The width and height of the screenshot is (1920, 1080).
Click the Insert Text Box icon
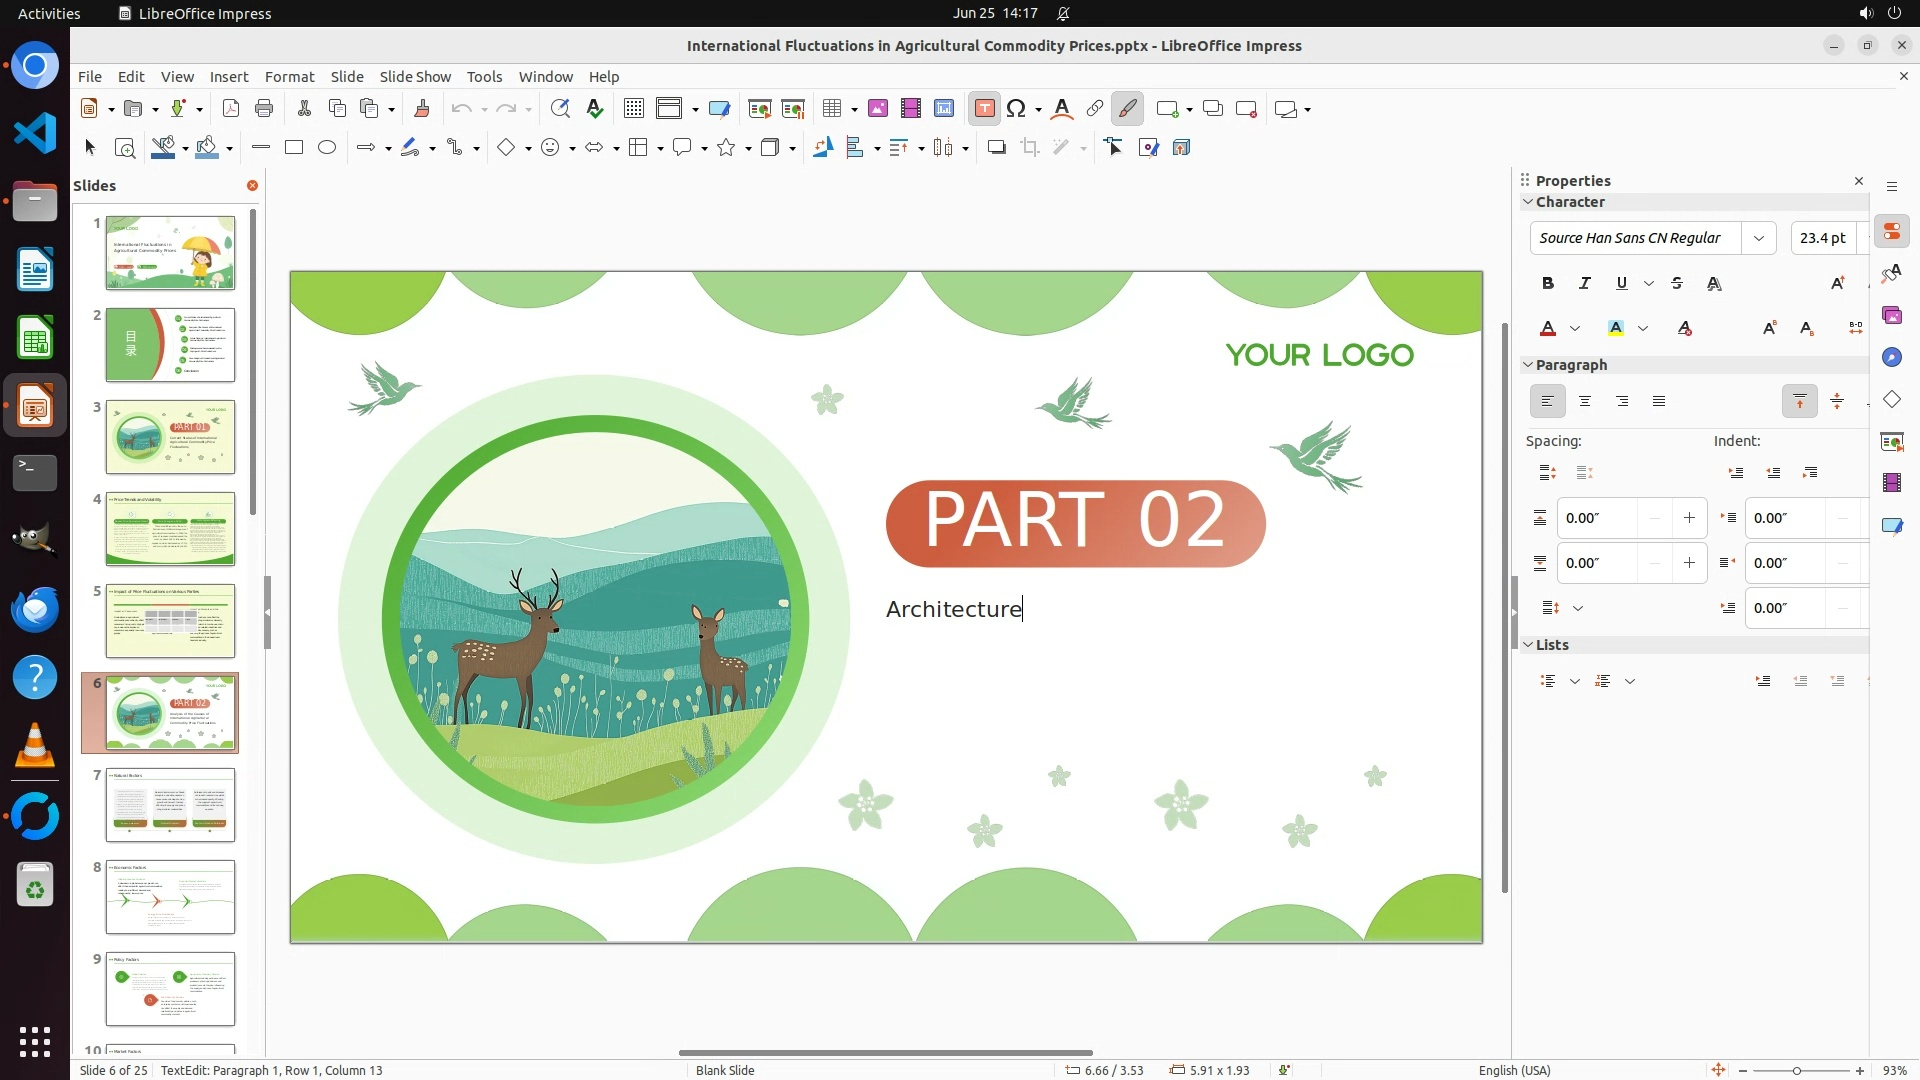984,109
